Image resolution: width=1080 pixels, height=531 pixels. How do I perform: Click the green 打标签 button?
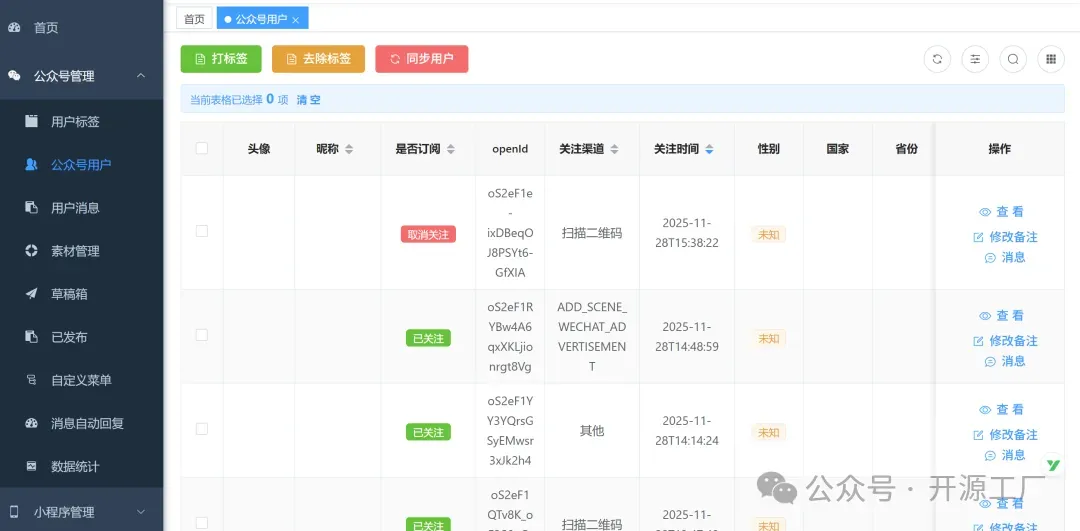point(221,59)
